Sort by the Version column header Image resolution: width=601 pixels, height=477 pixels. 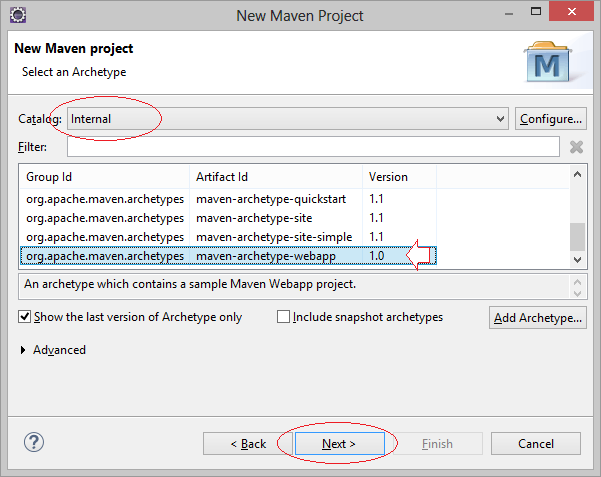coord(399,177)
